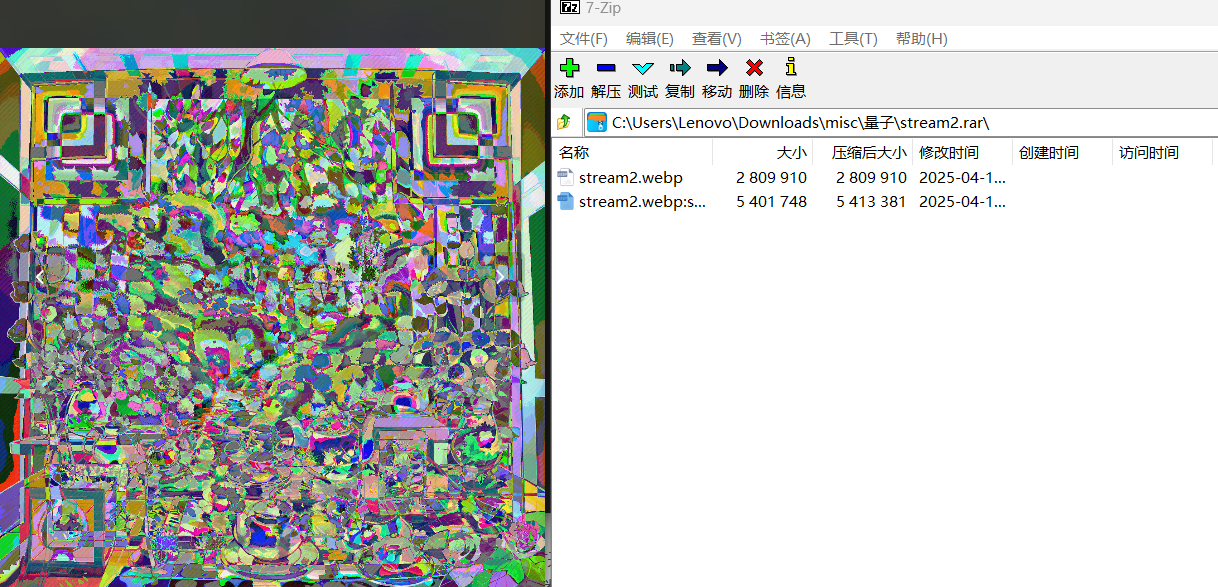Click the 测试 checkmark icon
This screenshot has width=1218, height=587.
(643, 68)
